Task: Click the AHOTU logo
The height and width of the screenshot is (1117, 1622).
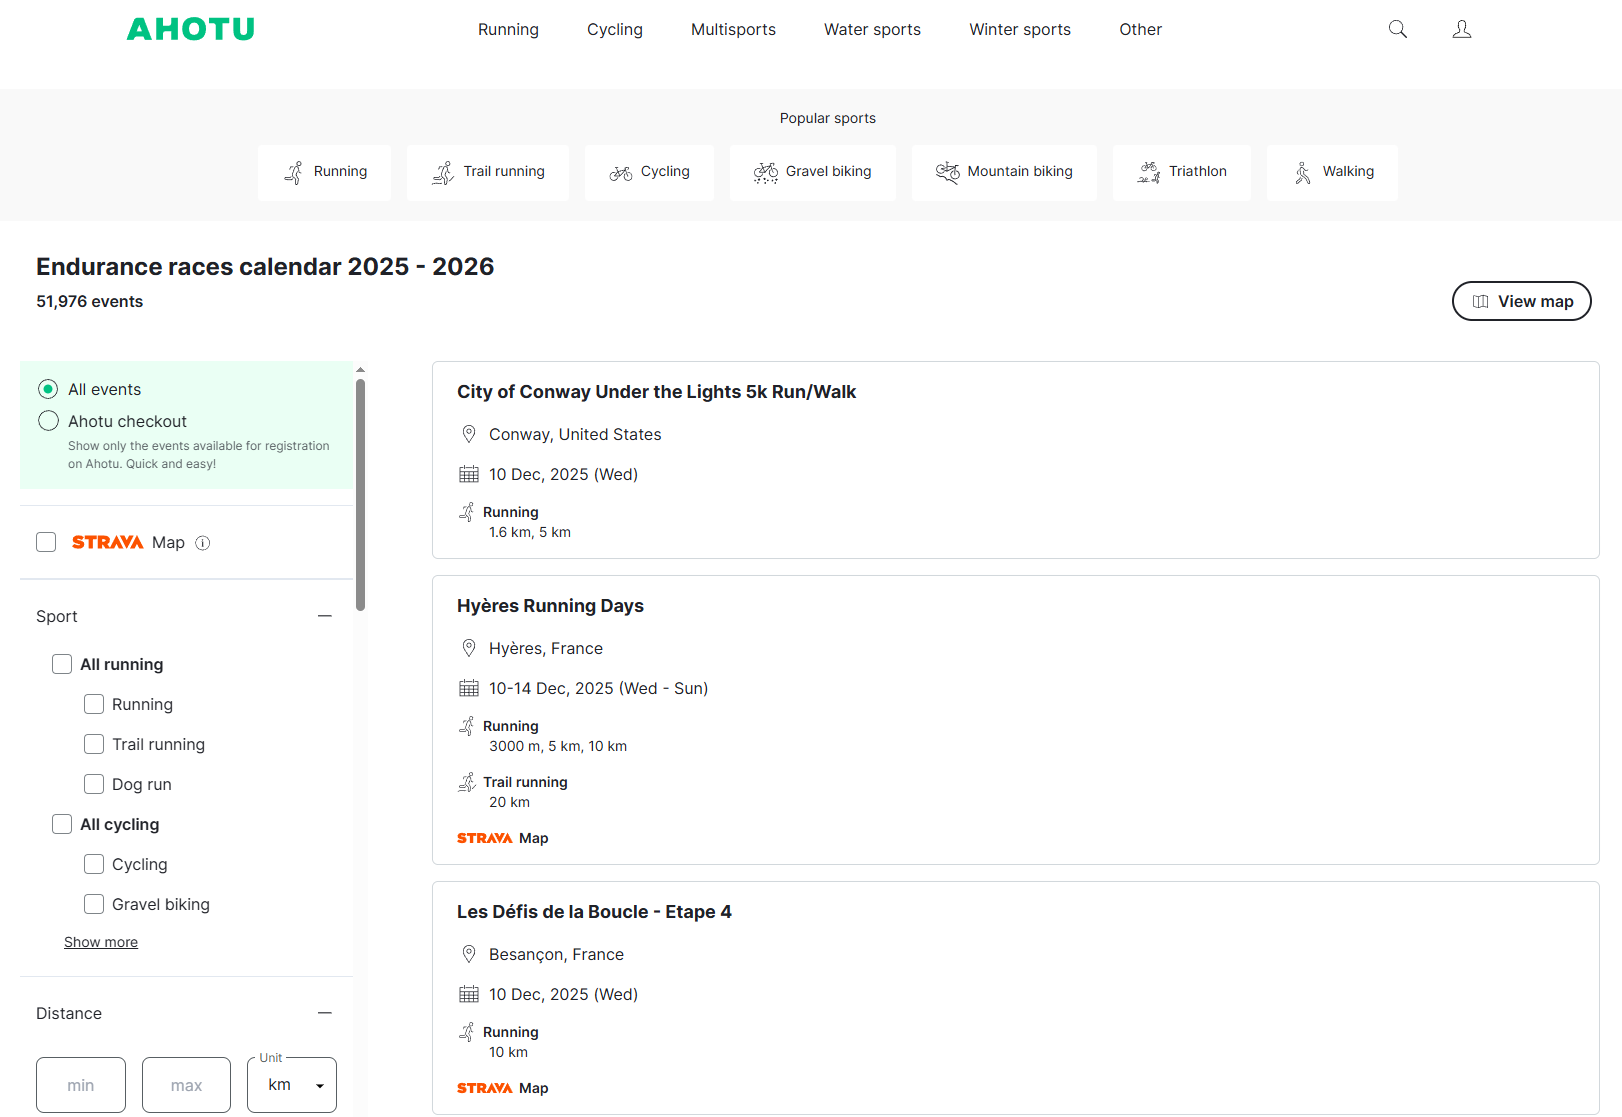Action: point(191,29)
